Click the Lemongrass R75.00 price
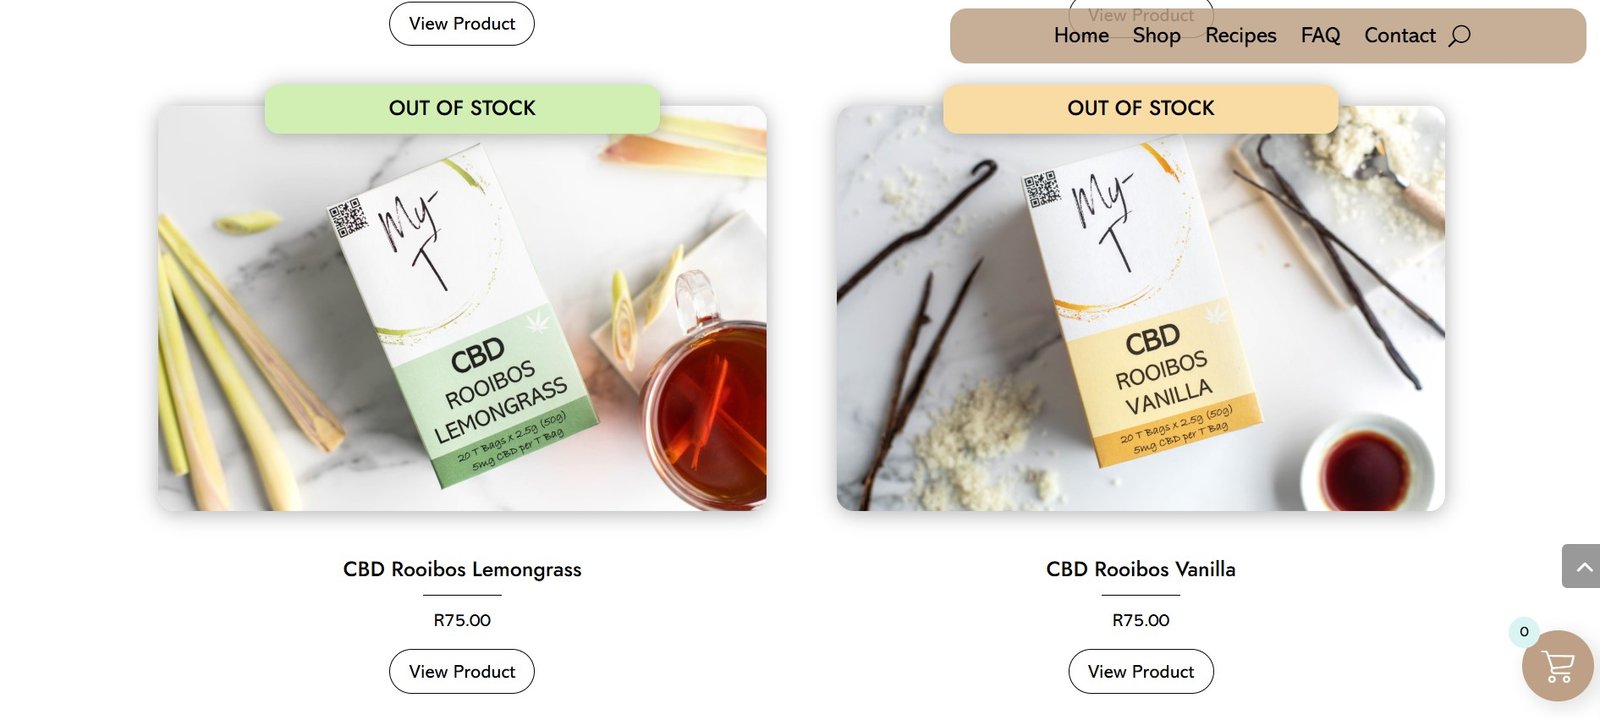The image size is (1600, 720). (x=462, y=620)
